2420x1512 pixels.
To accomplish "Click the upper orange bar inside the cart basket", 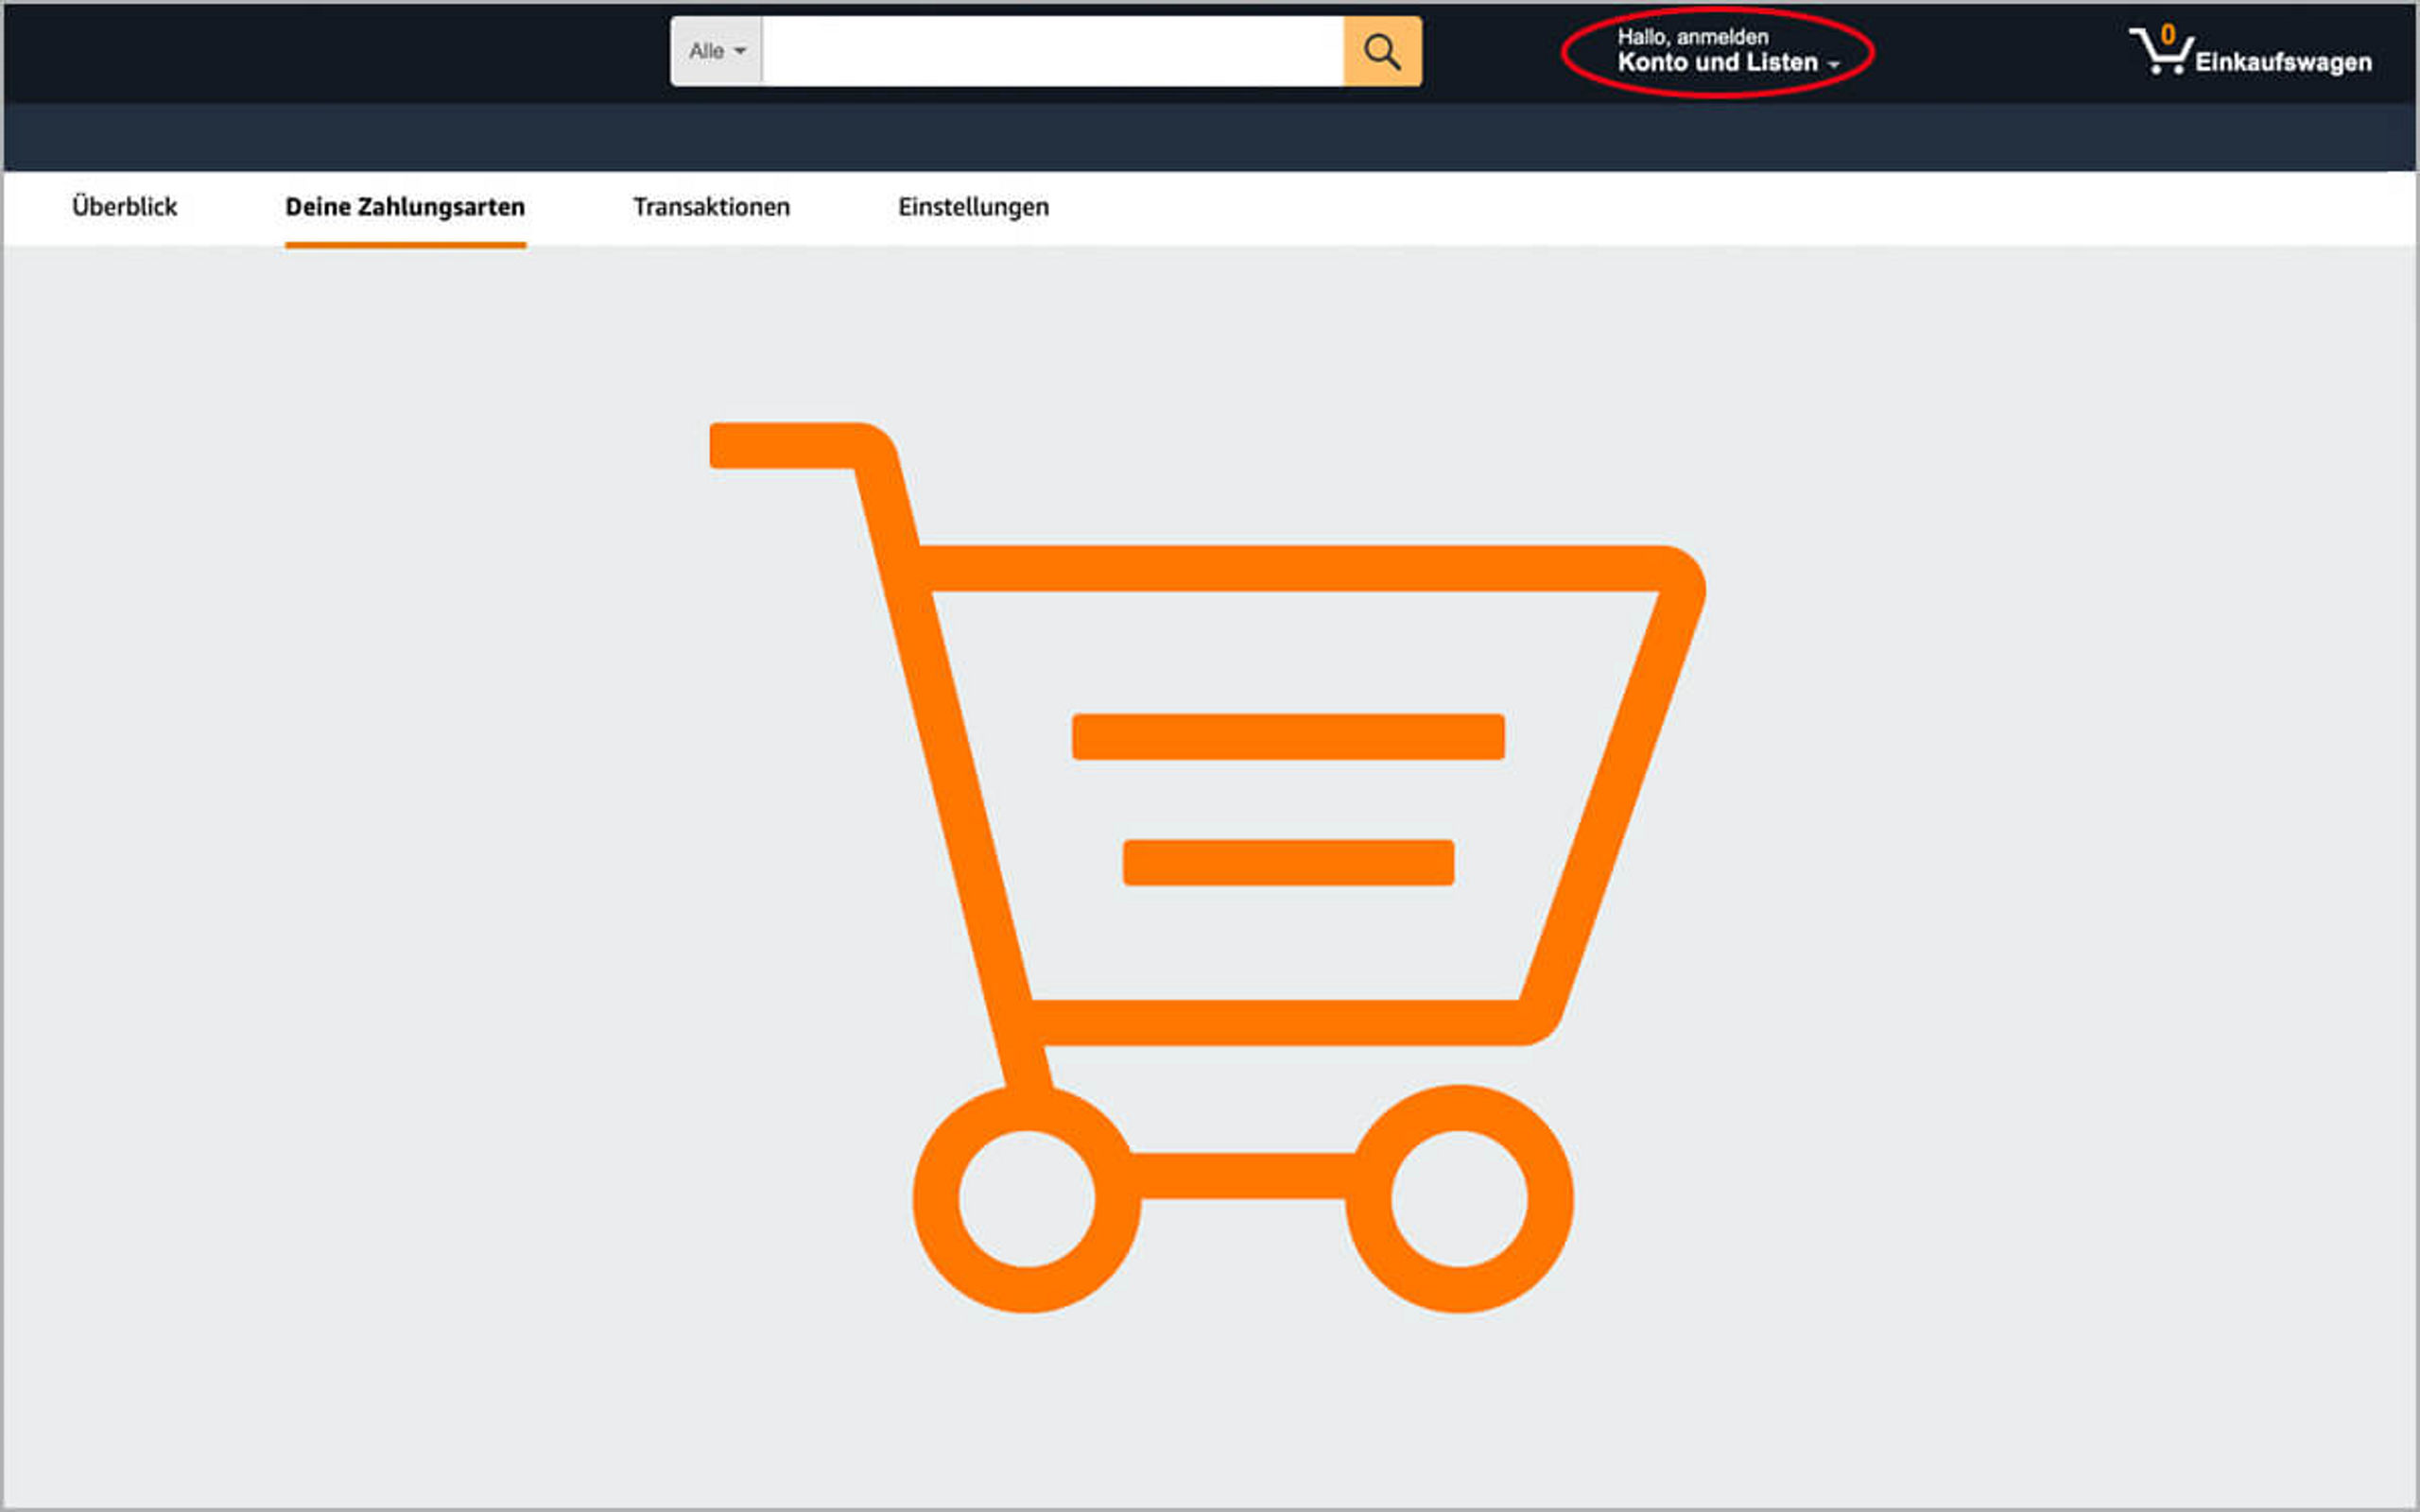I will (1288, 737).
